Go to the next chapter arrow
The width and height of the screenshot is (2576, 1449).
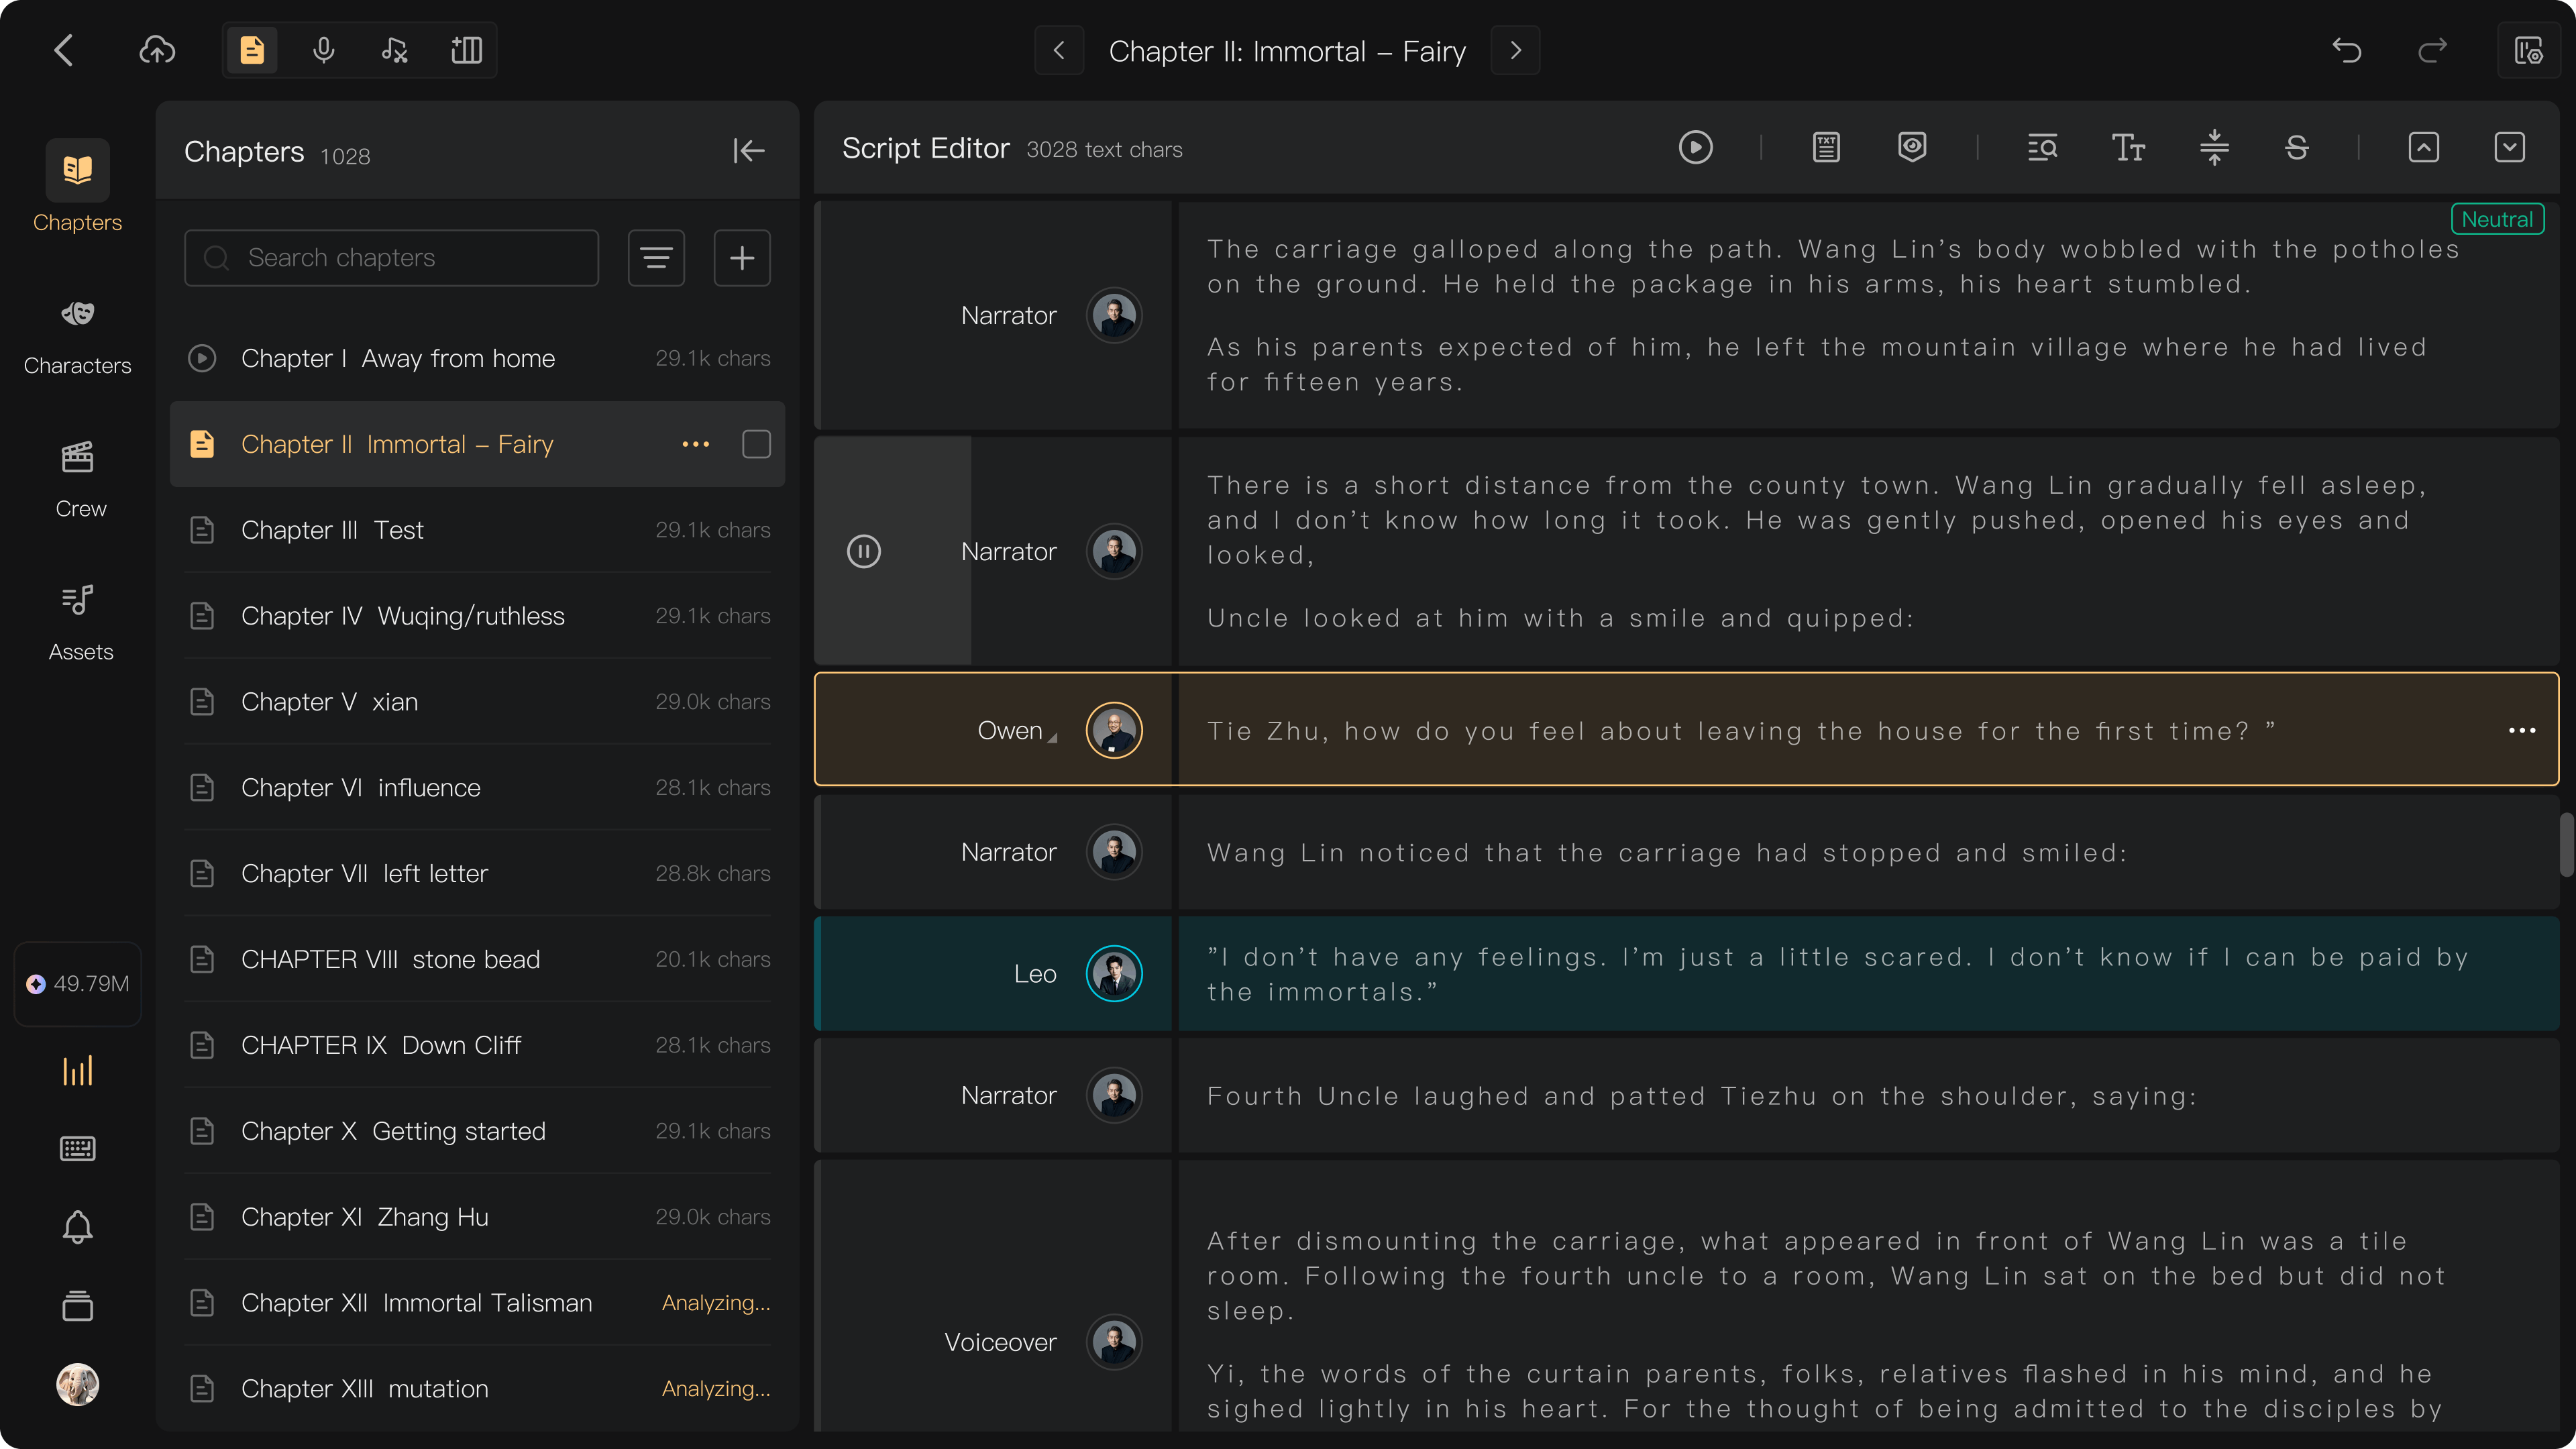coord(1515,50)
